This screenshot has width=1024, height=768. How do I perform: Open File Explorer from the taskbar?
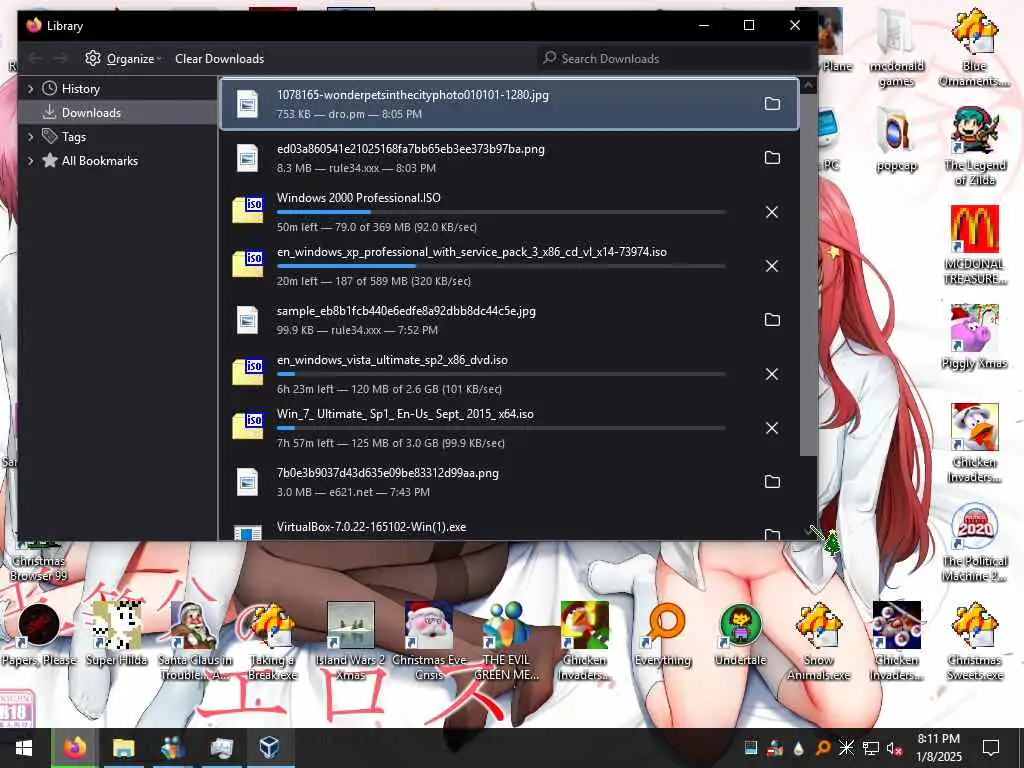[123, 748]
